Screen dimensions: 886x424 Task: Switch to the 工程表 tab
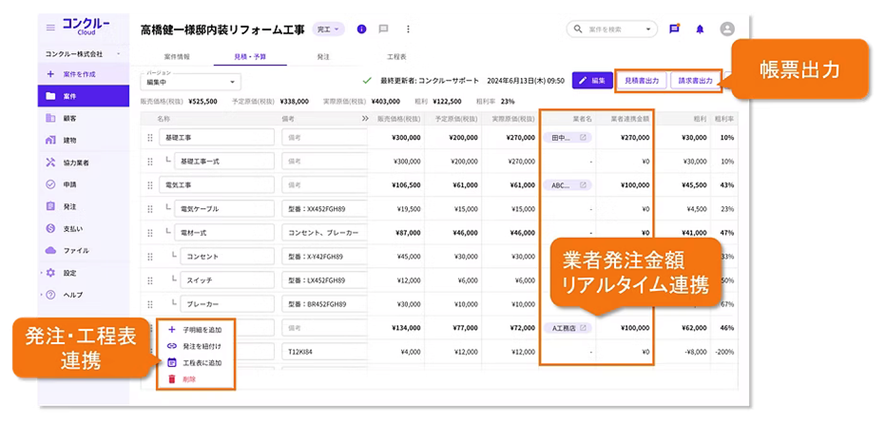(396, 57)
